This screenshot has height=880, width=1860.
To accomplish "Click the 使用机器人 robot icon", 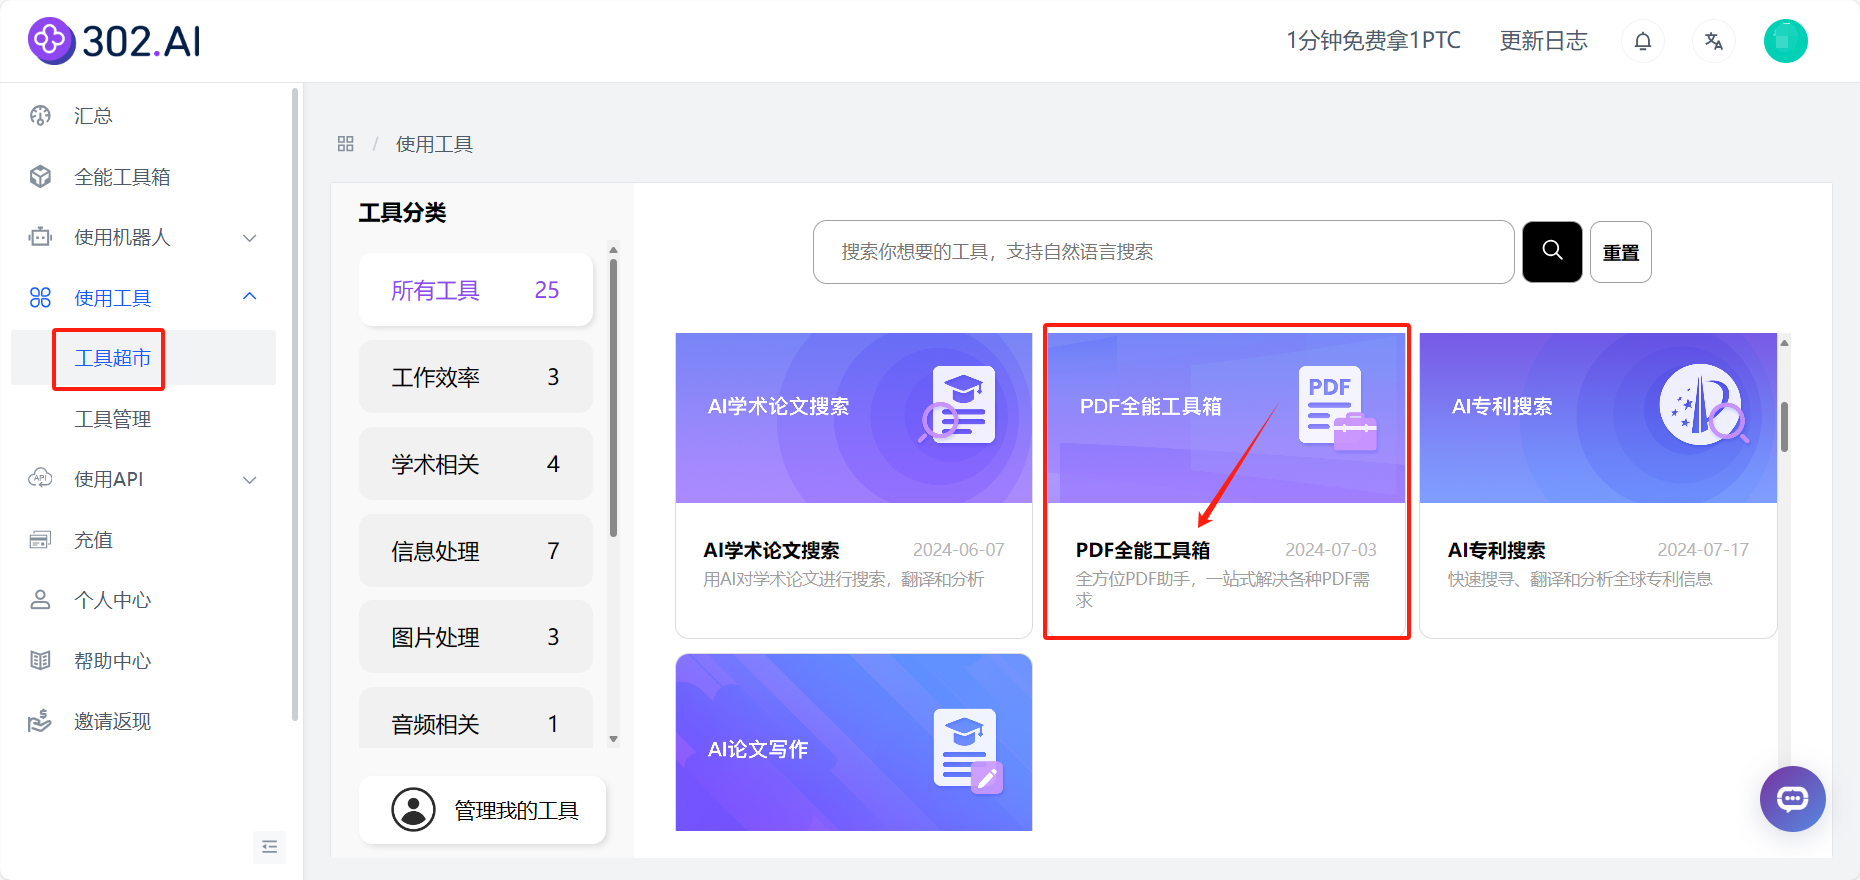I will pyautogui.click(x=40, y=237).
